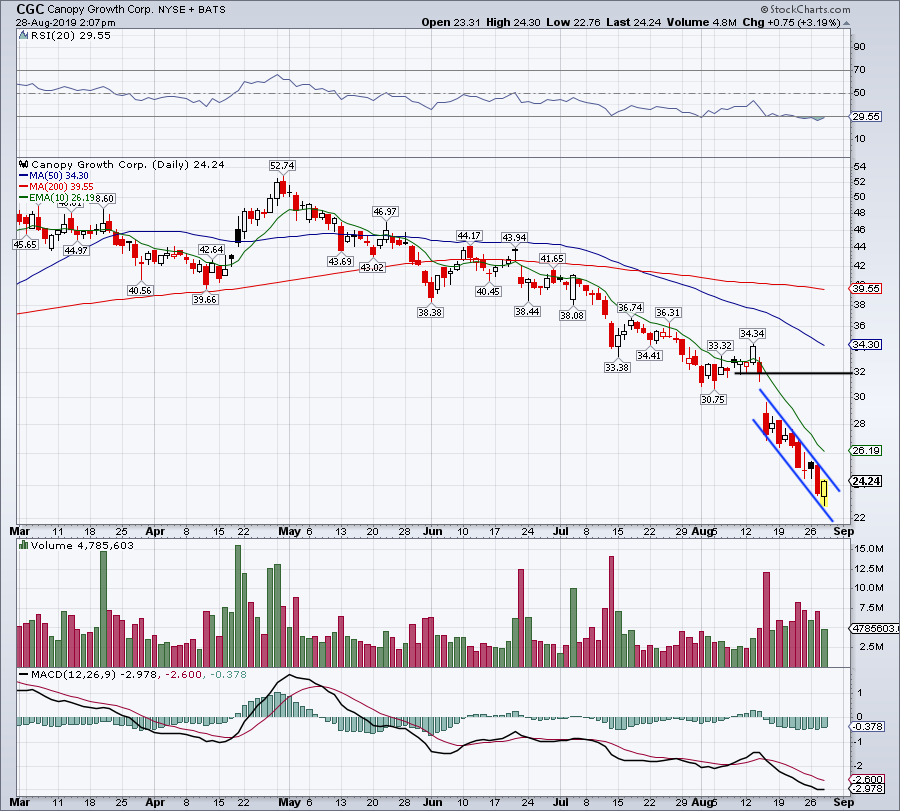900x811 pixels.
Task: Click the yellow highlighted latest candlestick
Action: click(824, 487)
